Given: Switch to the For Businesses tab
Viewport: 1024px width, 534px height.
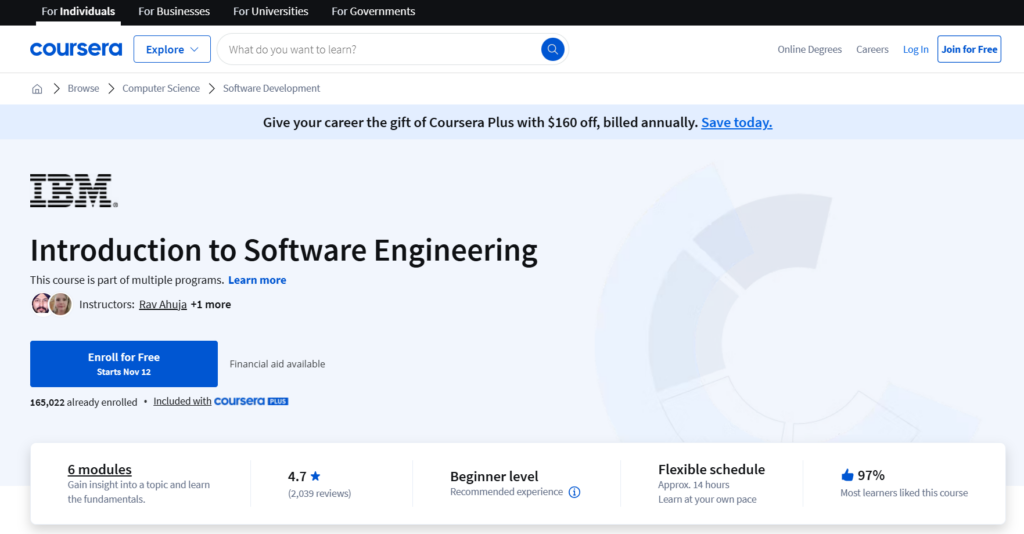Looking at the screenshot, I should (174, 11).
